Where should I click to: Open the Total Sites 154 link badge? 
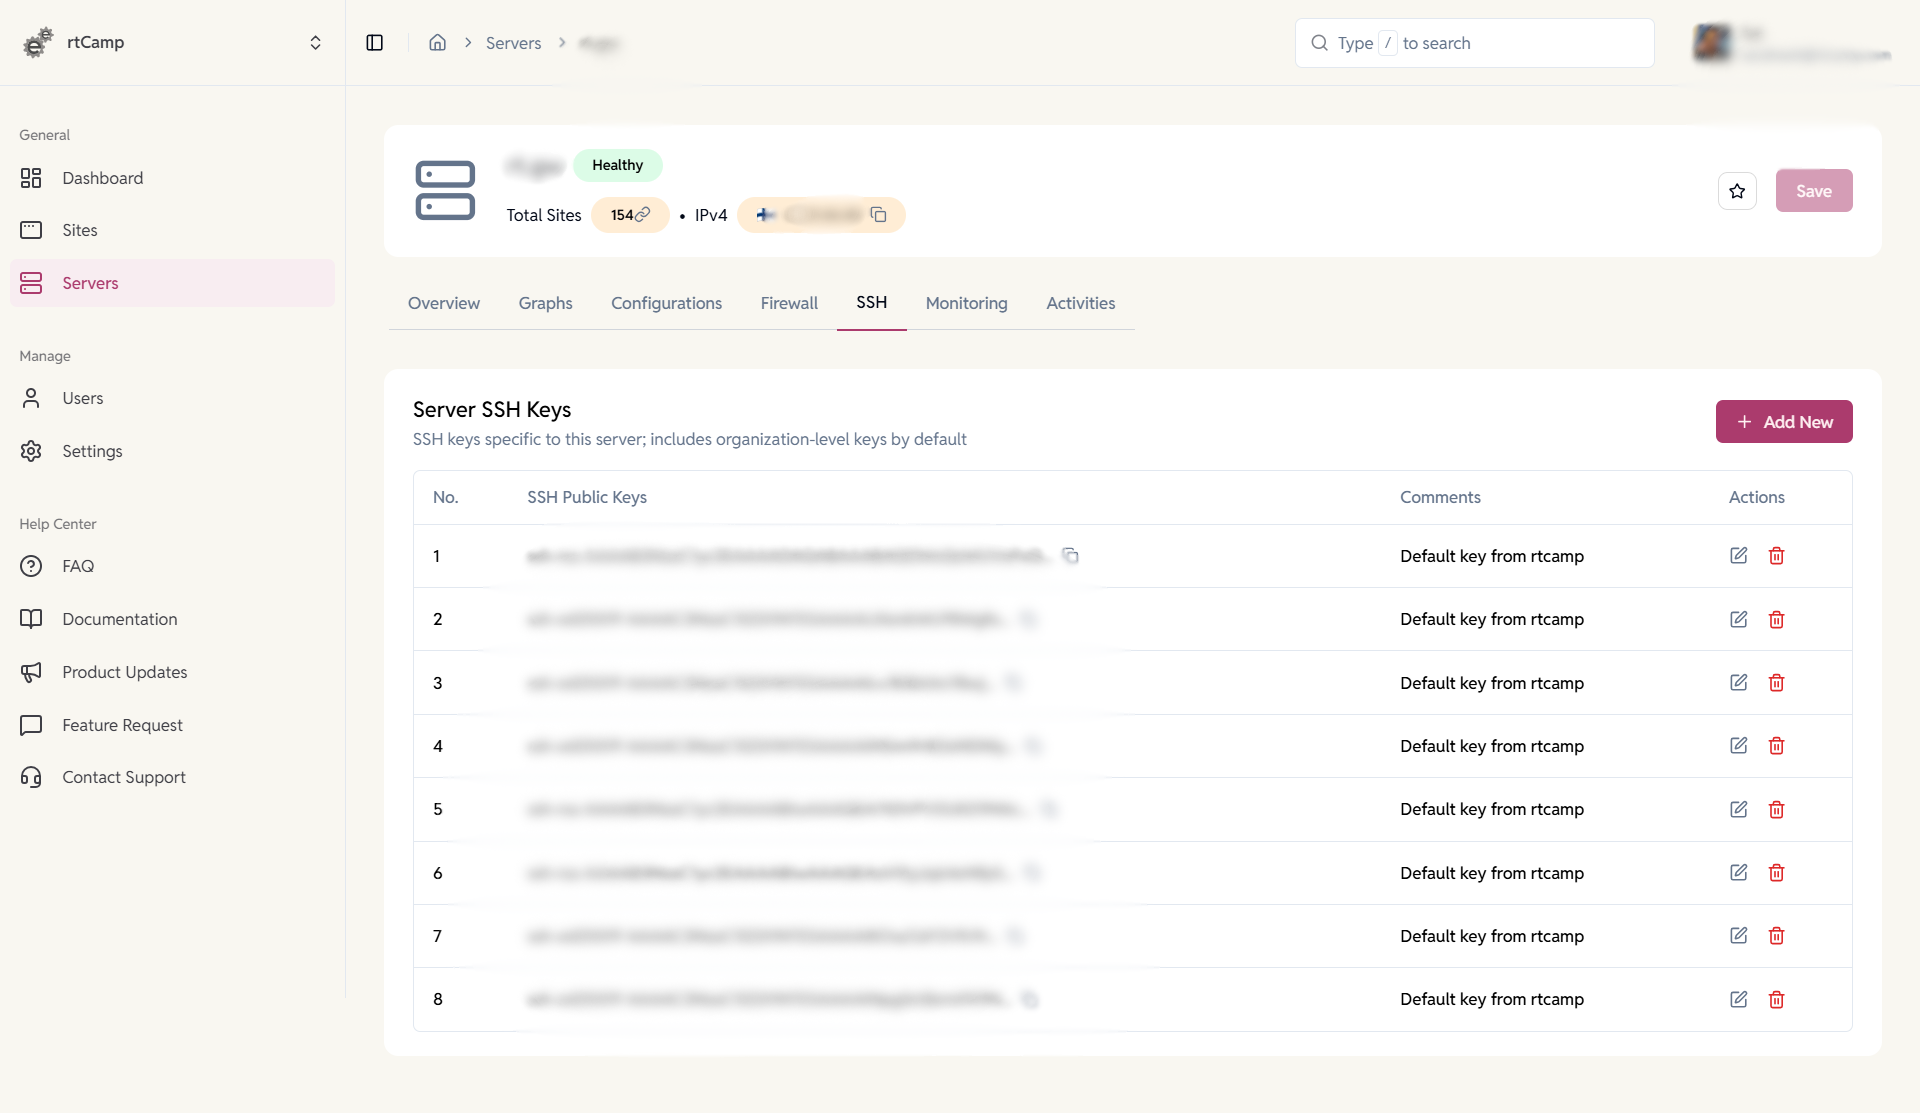[x=630, y=215]
